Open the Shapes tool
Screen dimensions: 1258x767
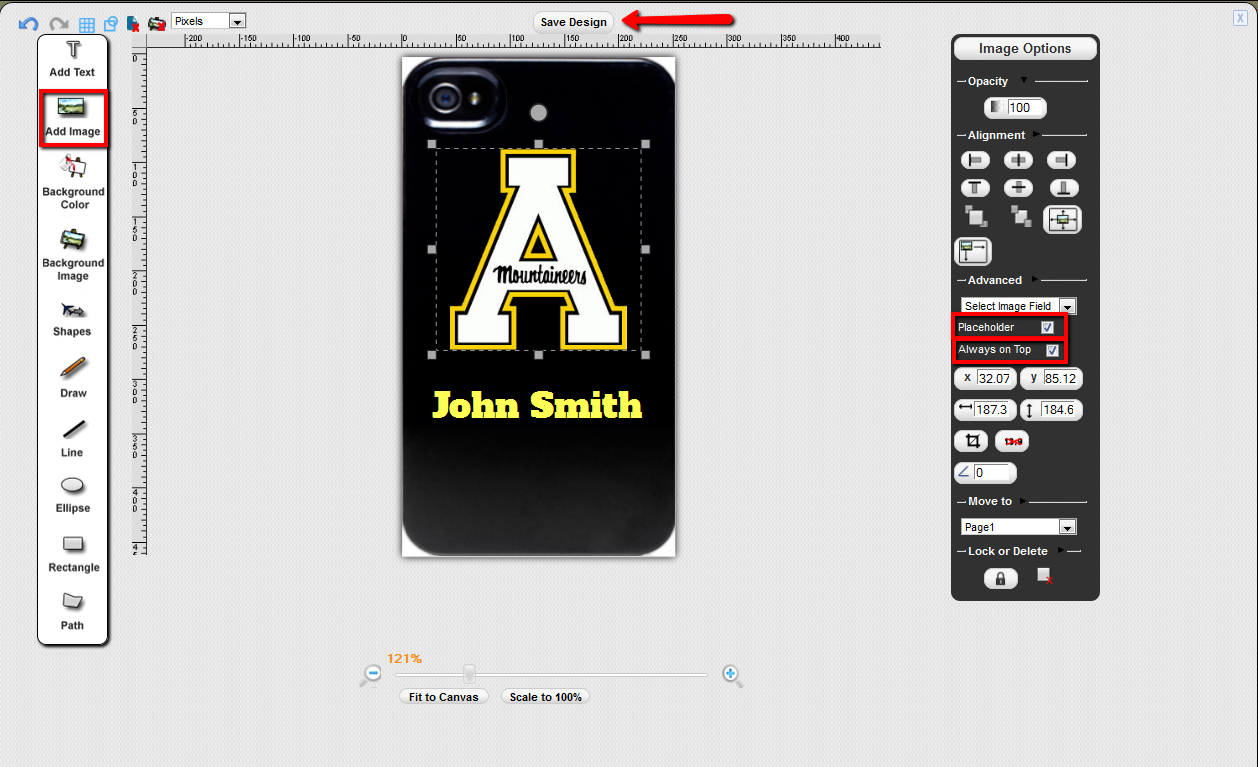[x=73, y=319]
